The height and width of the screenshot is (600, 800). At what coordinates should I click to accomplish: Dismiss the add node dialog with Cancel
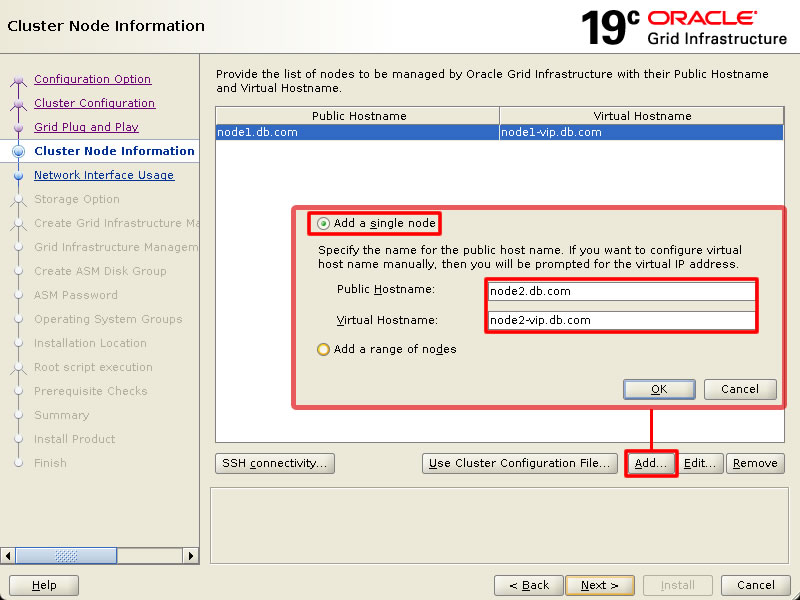740,389
